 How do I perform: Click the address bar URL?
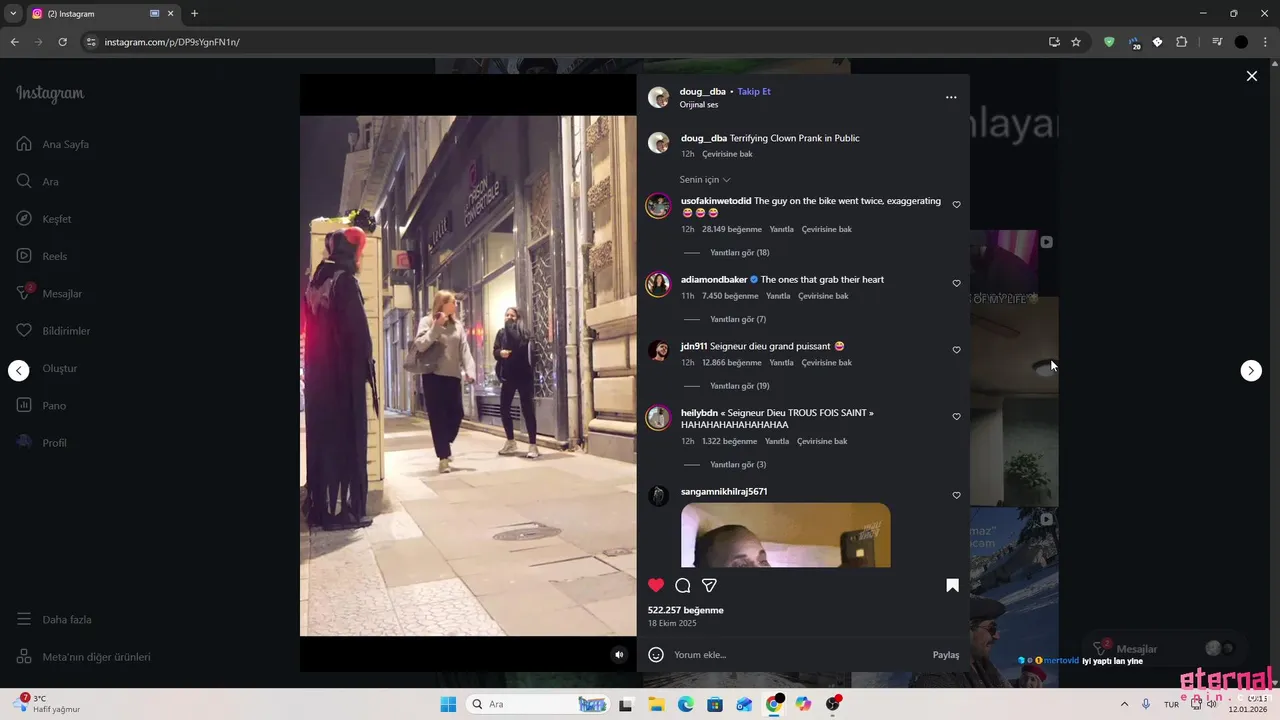[x=172, y=42]
